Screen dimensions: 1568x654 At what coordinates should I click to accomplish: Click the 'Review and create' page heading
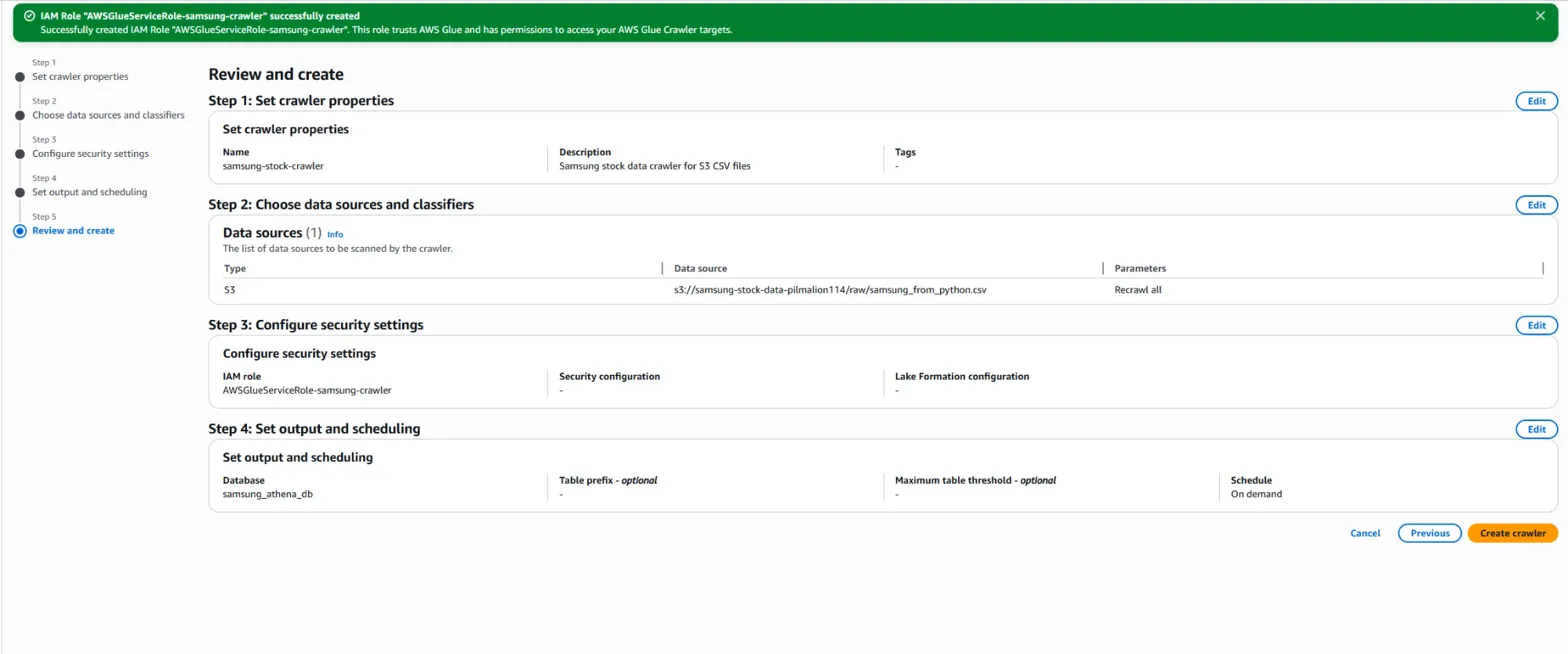pyautogui.click(x=275, y=74)
